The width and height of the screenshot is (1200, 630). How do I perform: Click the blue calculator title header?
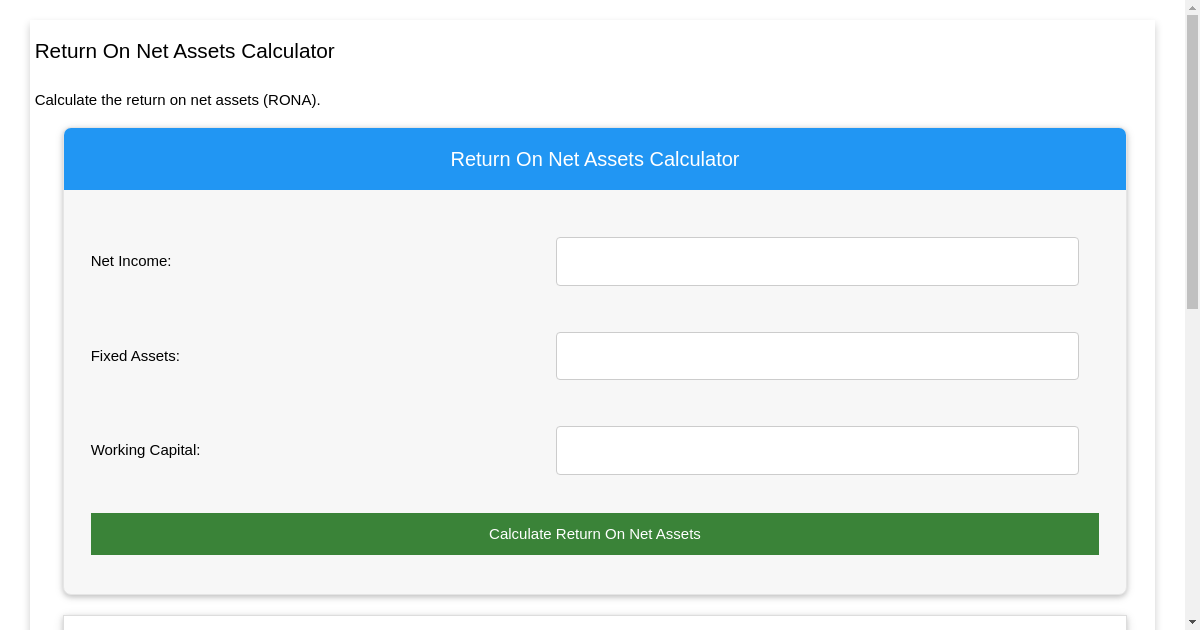click(x=594, y=159)
